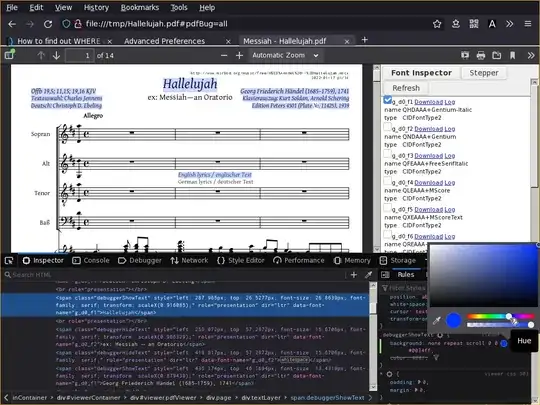Open the File menu
The image size is (540, 405).
click(12, 8)
